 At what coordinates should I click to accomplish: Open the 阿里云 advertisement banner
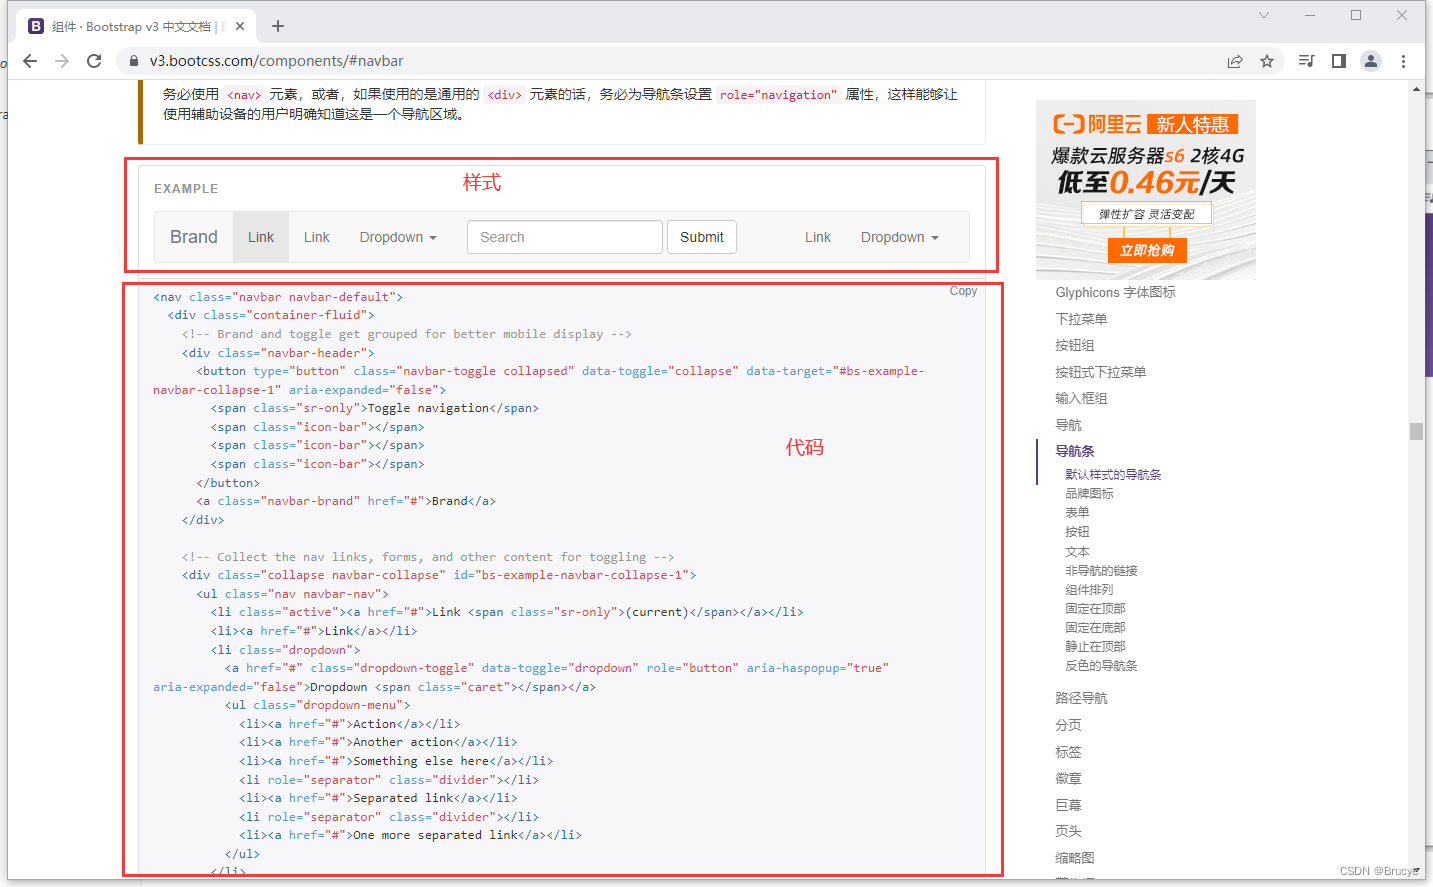tap(1146, 190)
